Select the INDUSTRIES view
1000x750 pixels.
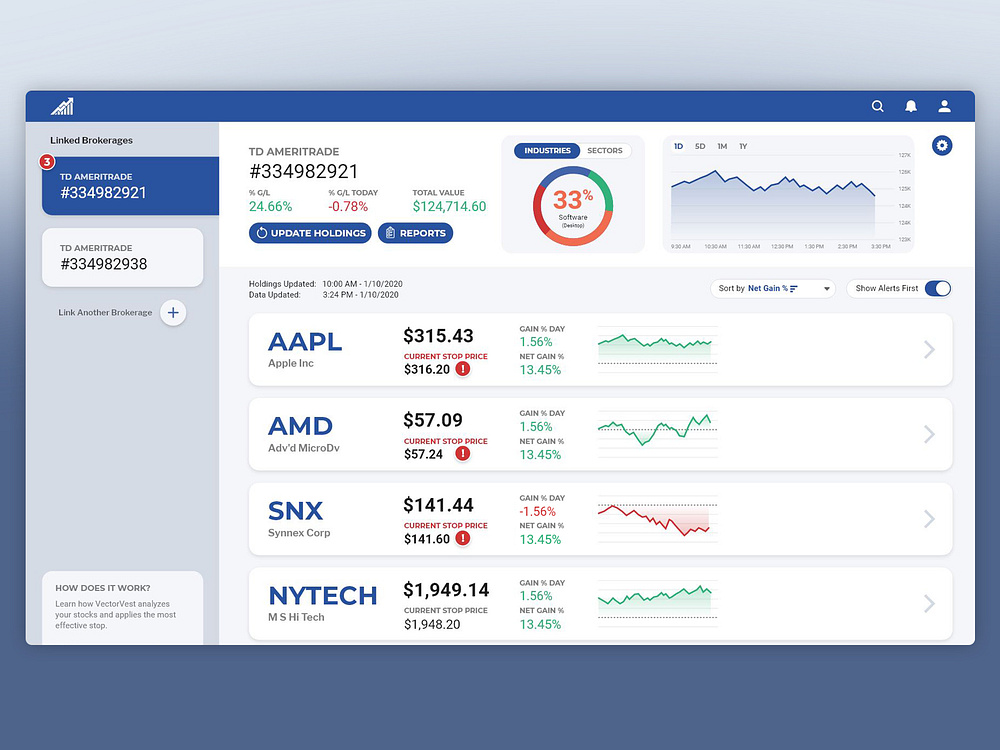point(547,150)
